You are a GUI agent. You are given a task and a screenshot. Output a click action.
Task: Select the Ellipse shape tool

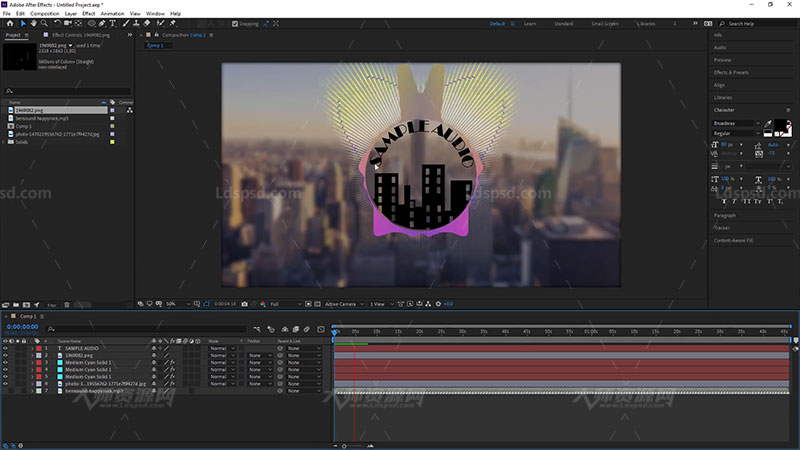coord(91,23)
